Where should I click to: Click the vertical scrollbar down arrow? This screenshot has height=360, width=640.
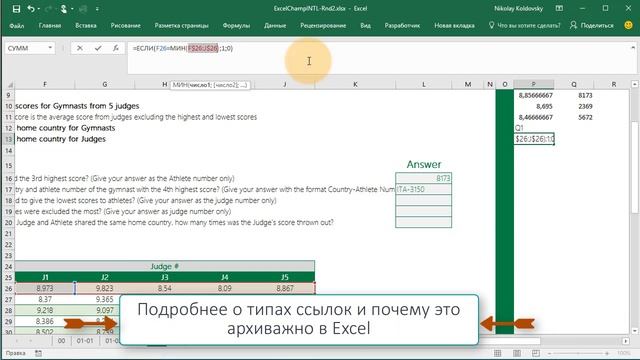pos(635,331)
